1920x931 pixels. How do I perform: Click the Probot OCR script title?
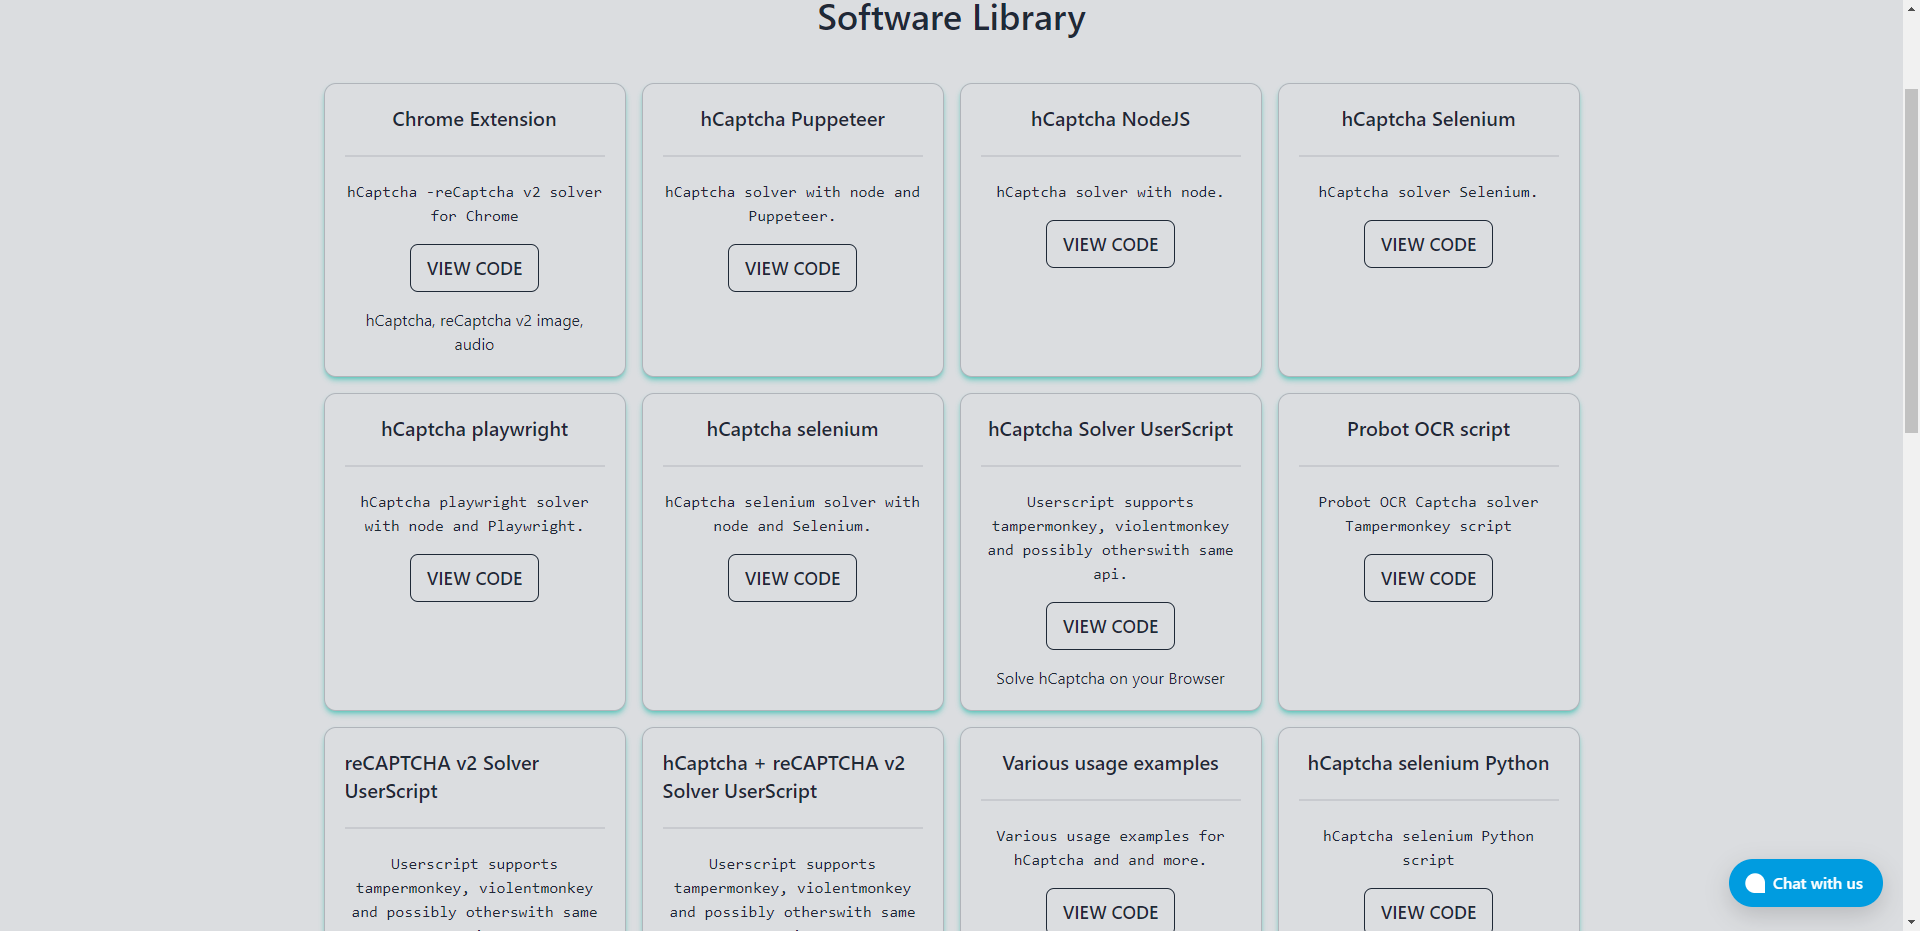pos(1428,429)
